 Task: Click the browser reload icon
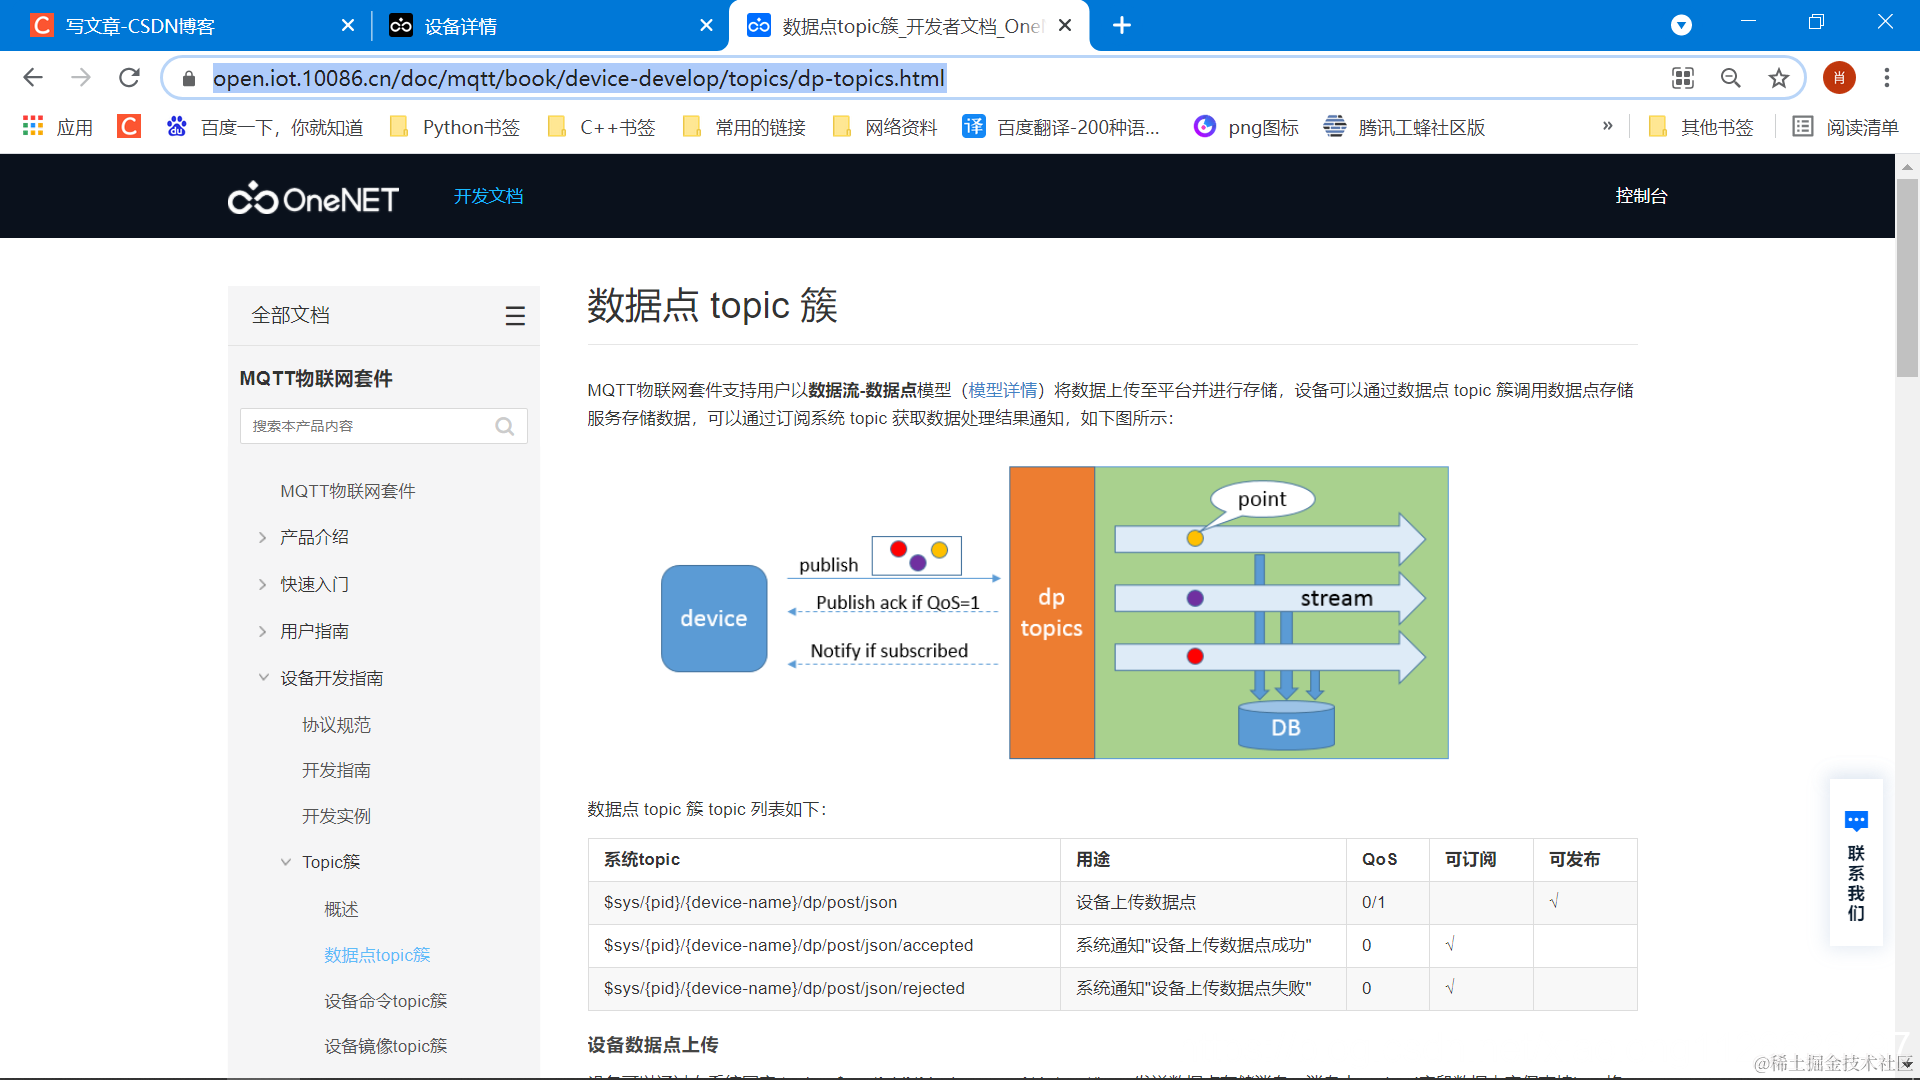(129, 78)
